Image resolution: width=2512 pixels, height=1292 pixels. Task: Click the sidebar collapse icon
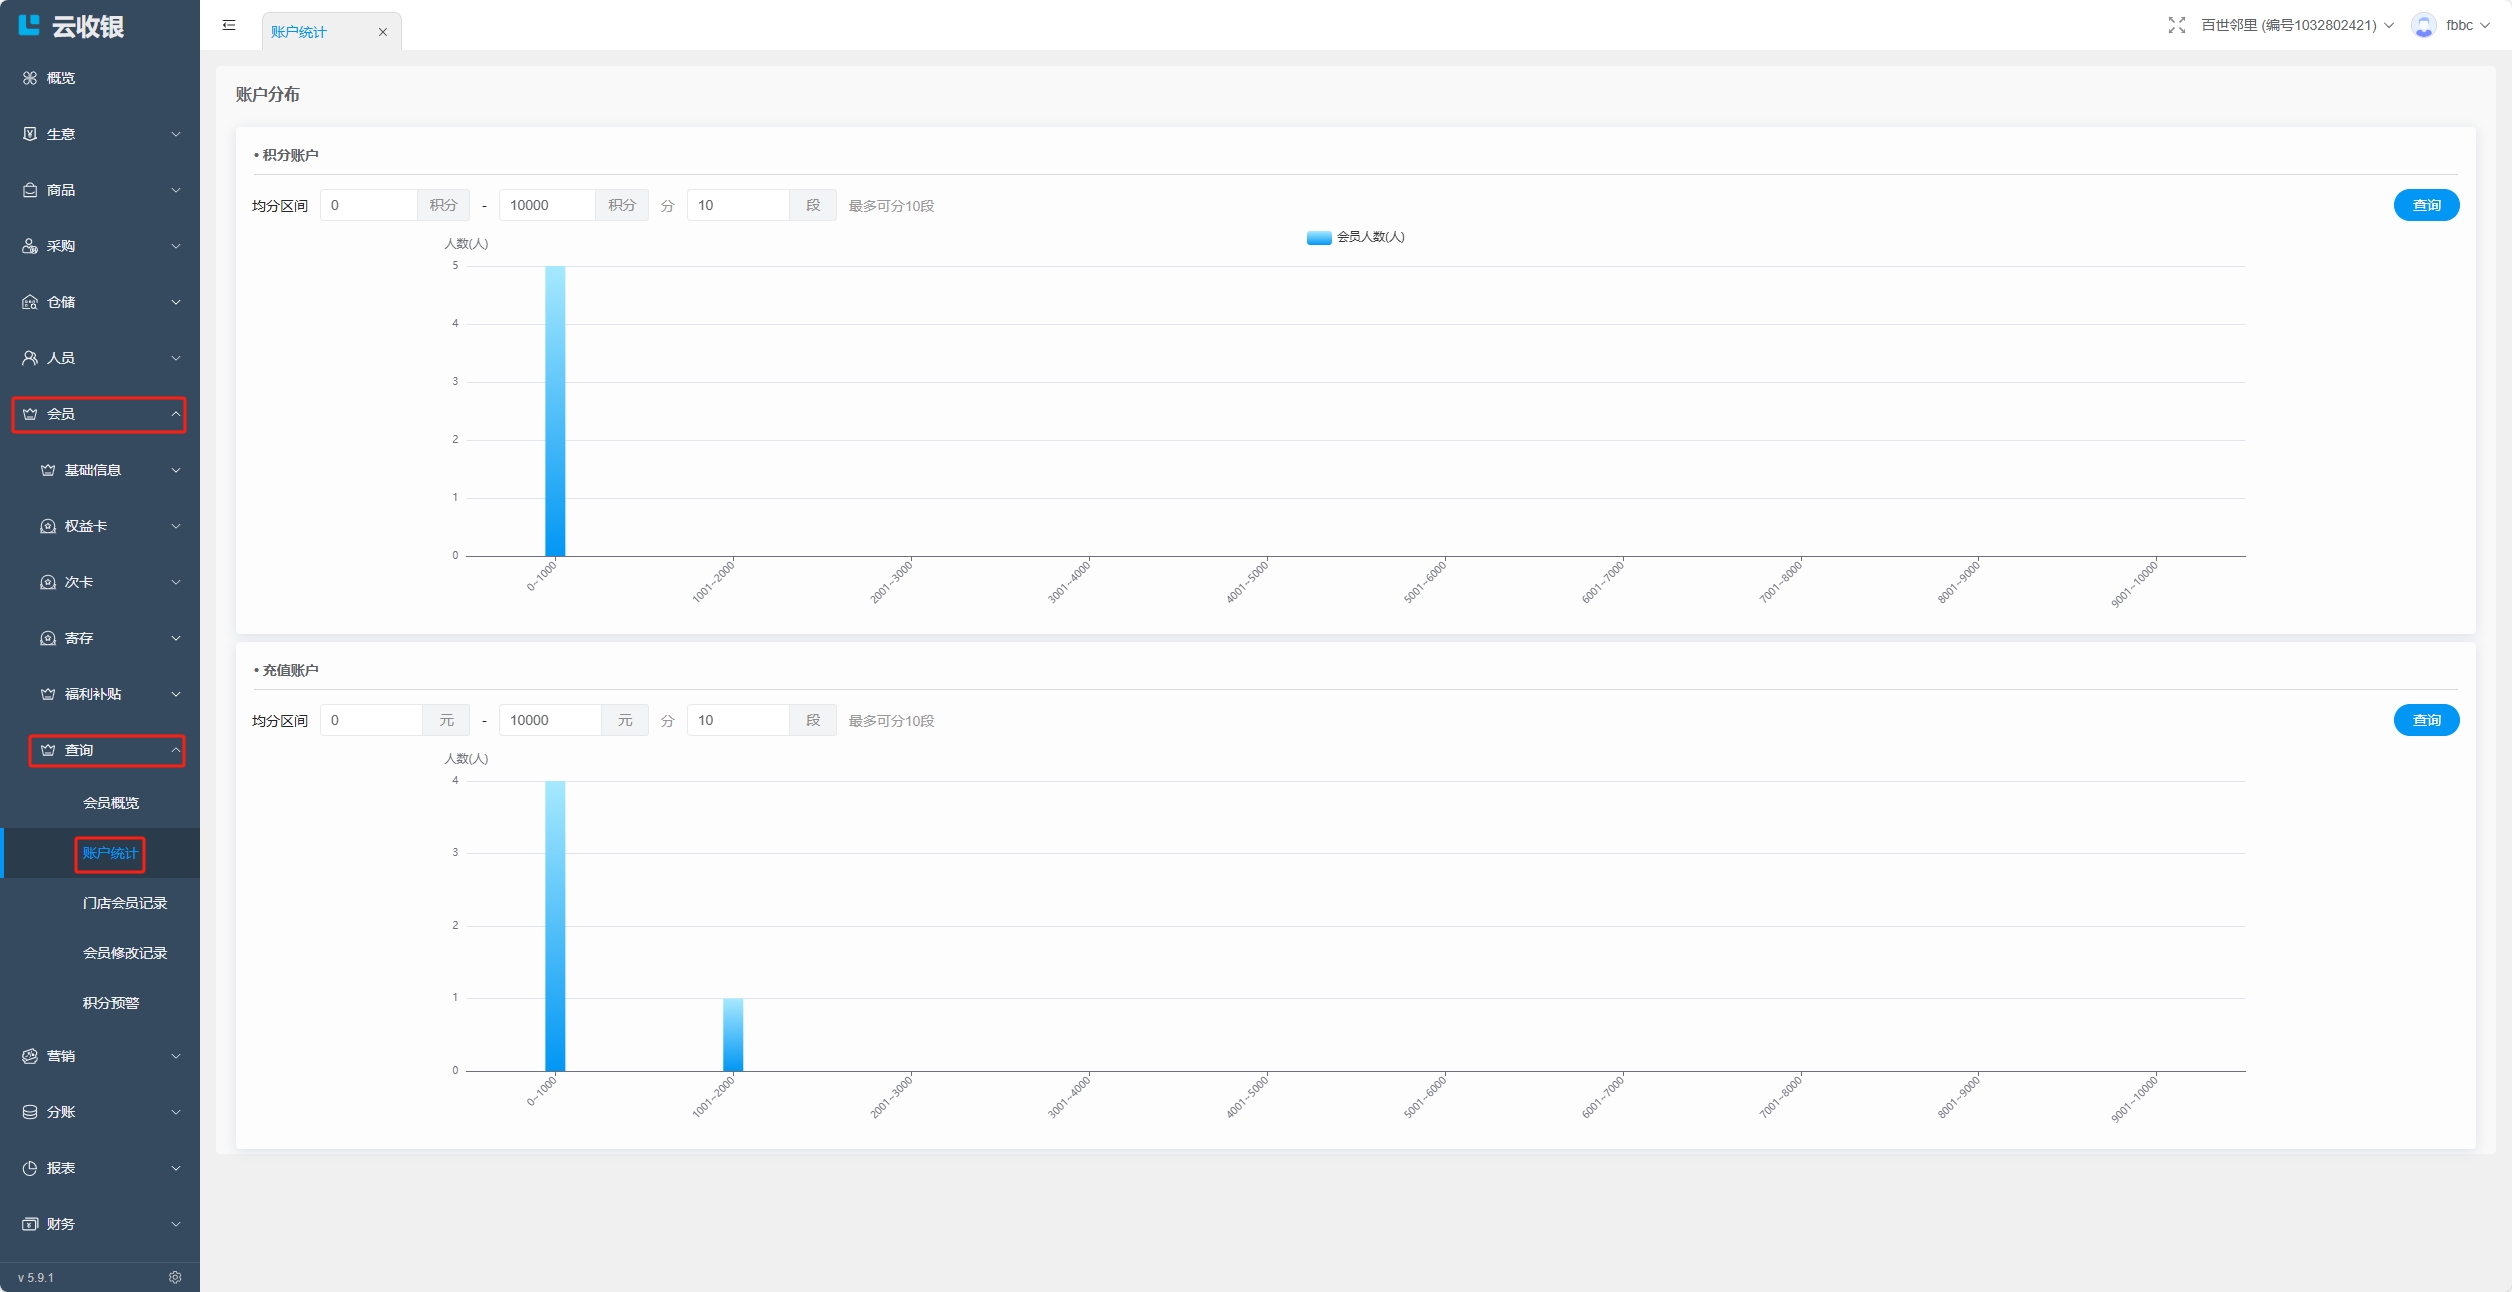tap(229, 25)
